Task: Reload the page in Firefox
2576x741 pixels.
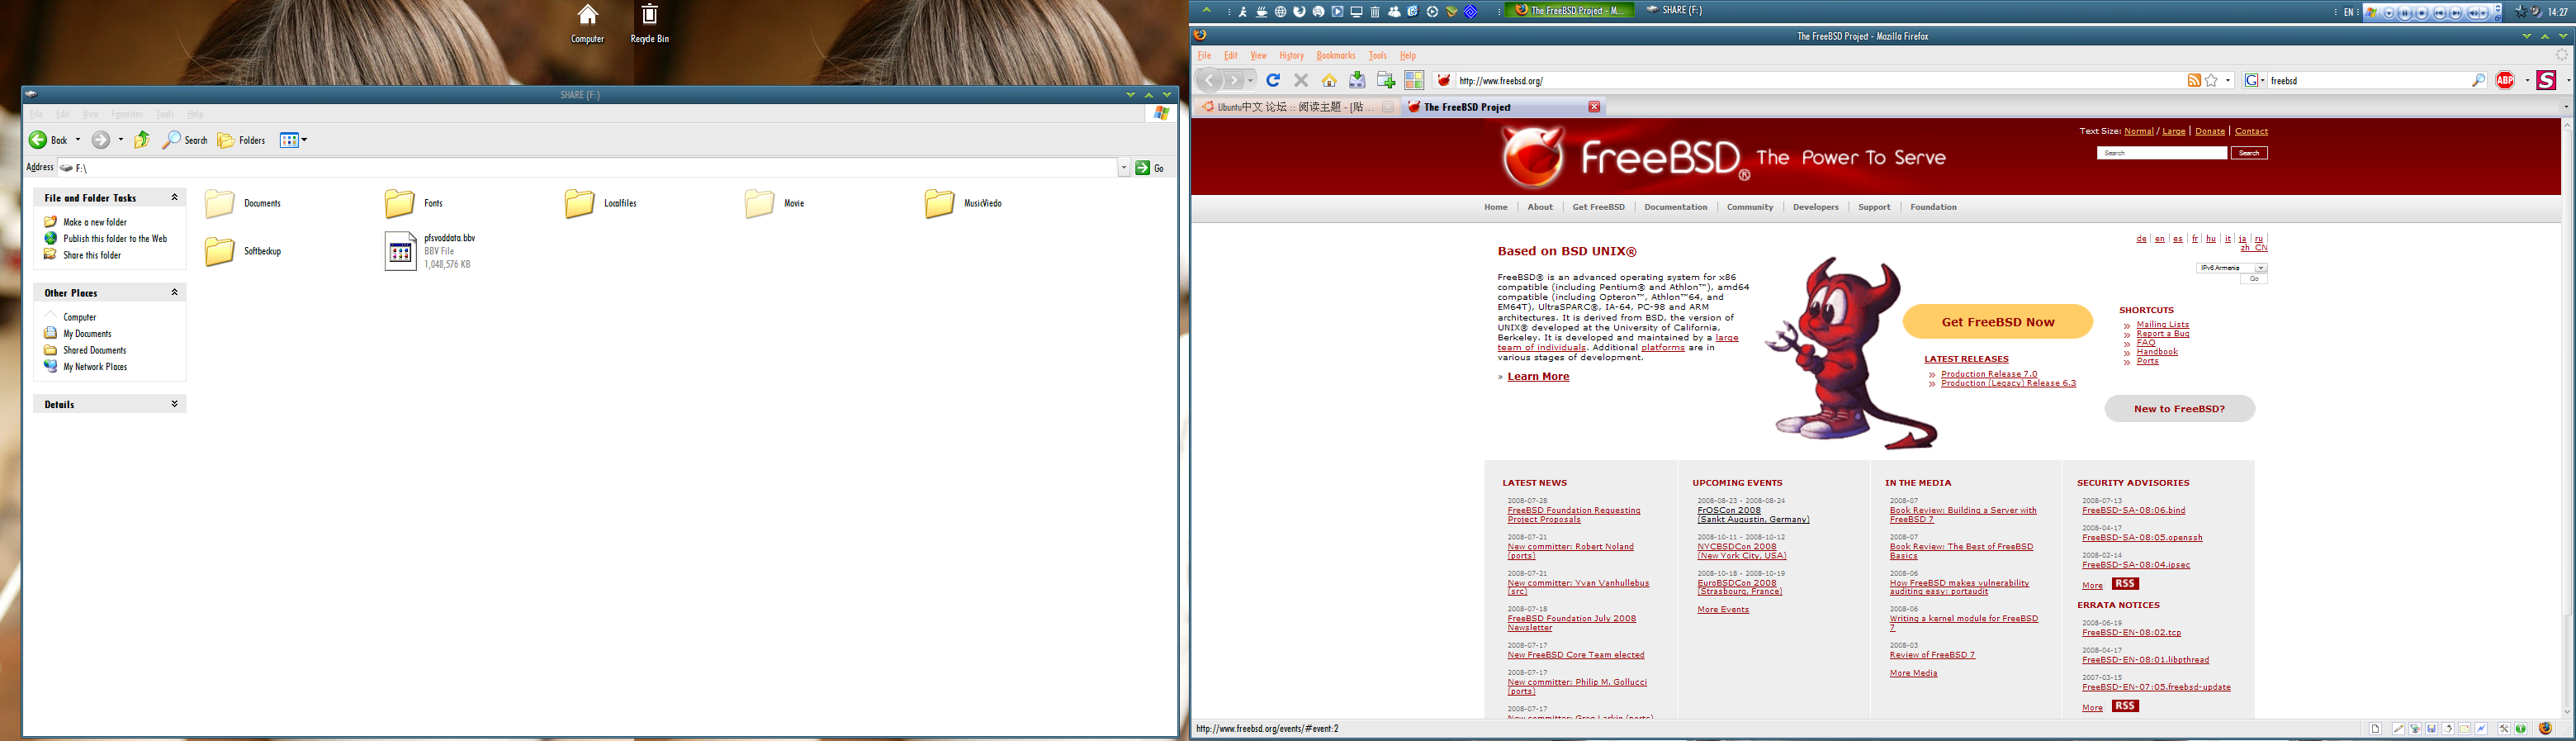Action: [x=1273, y=80]
